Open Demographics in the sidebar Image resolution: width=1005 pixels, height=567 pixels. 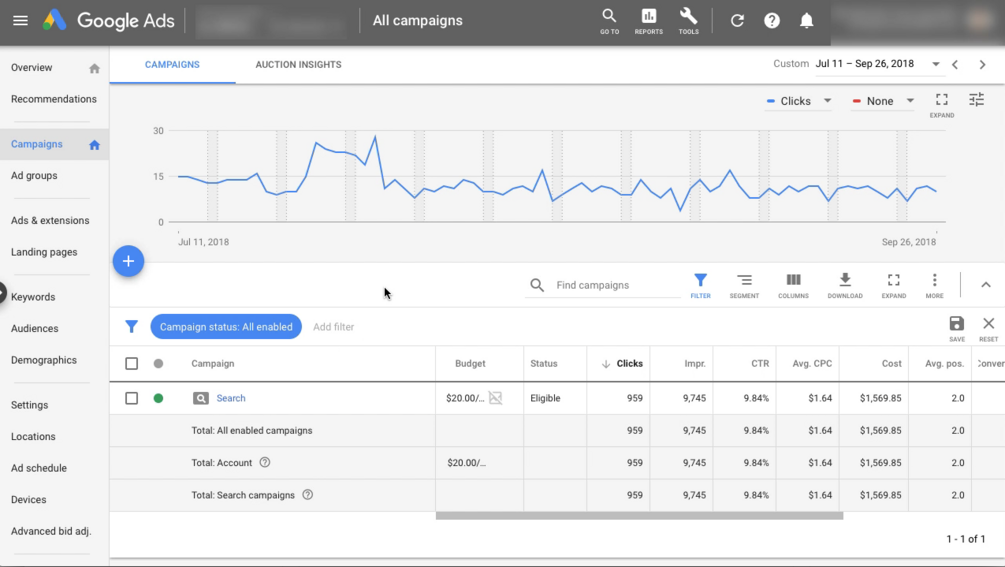tap(44, 359)
